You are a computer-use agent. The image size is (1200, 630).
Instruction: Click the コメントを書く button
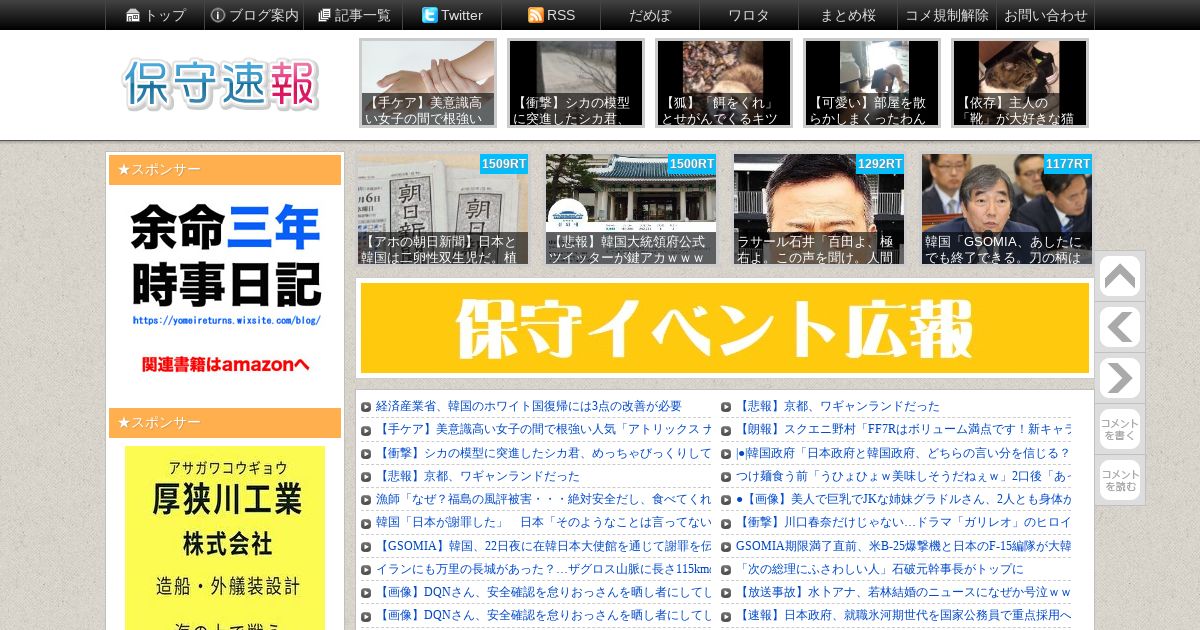[x=1120, y=429]
